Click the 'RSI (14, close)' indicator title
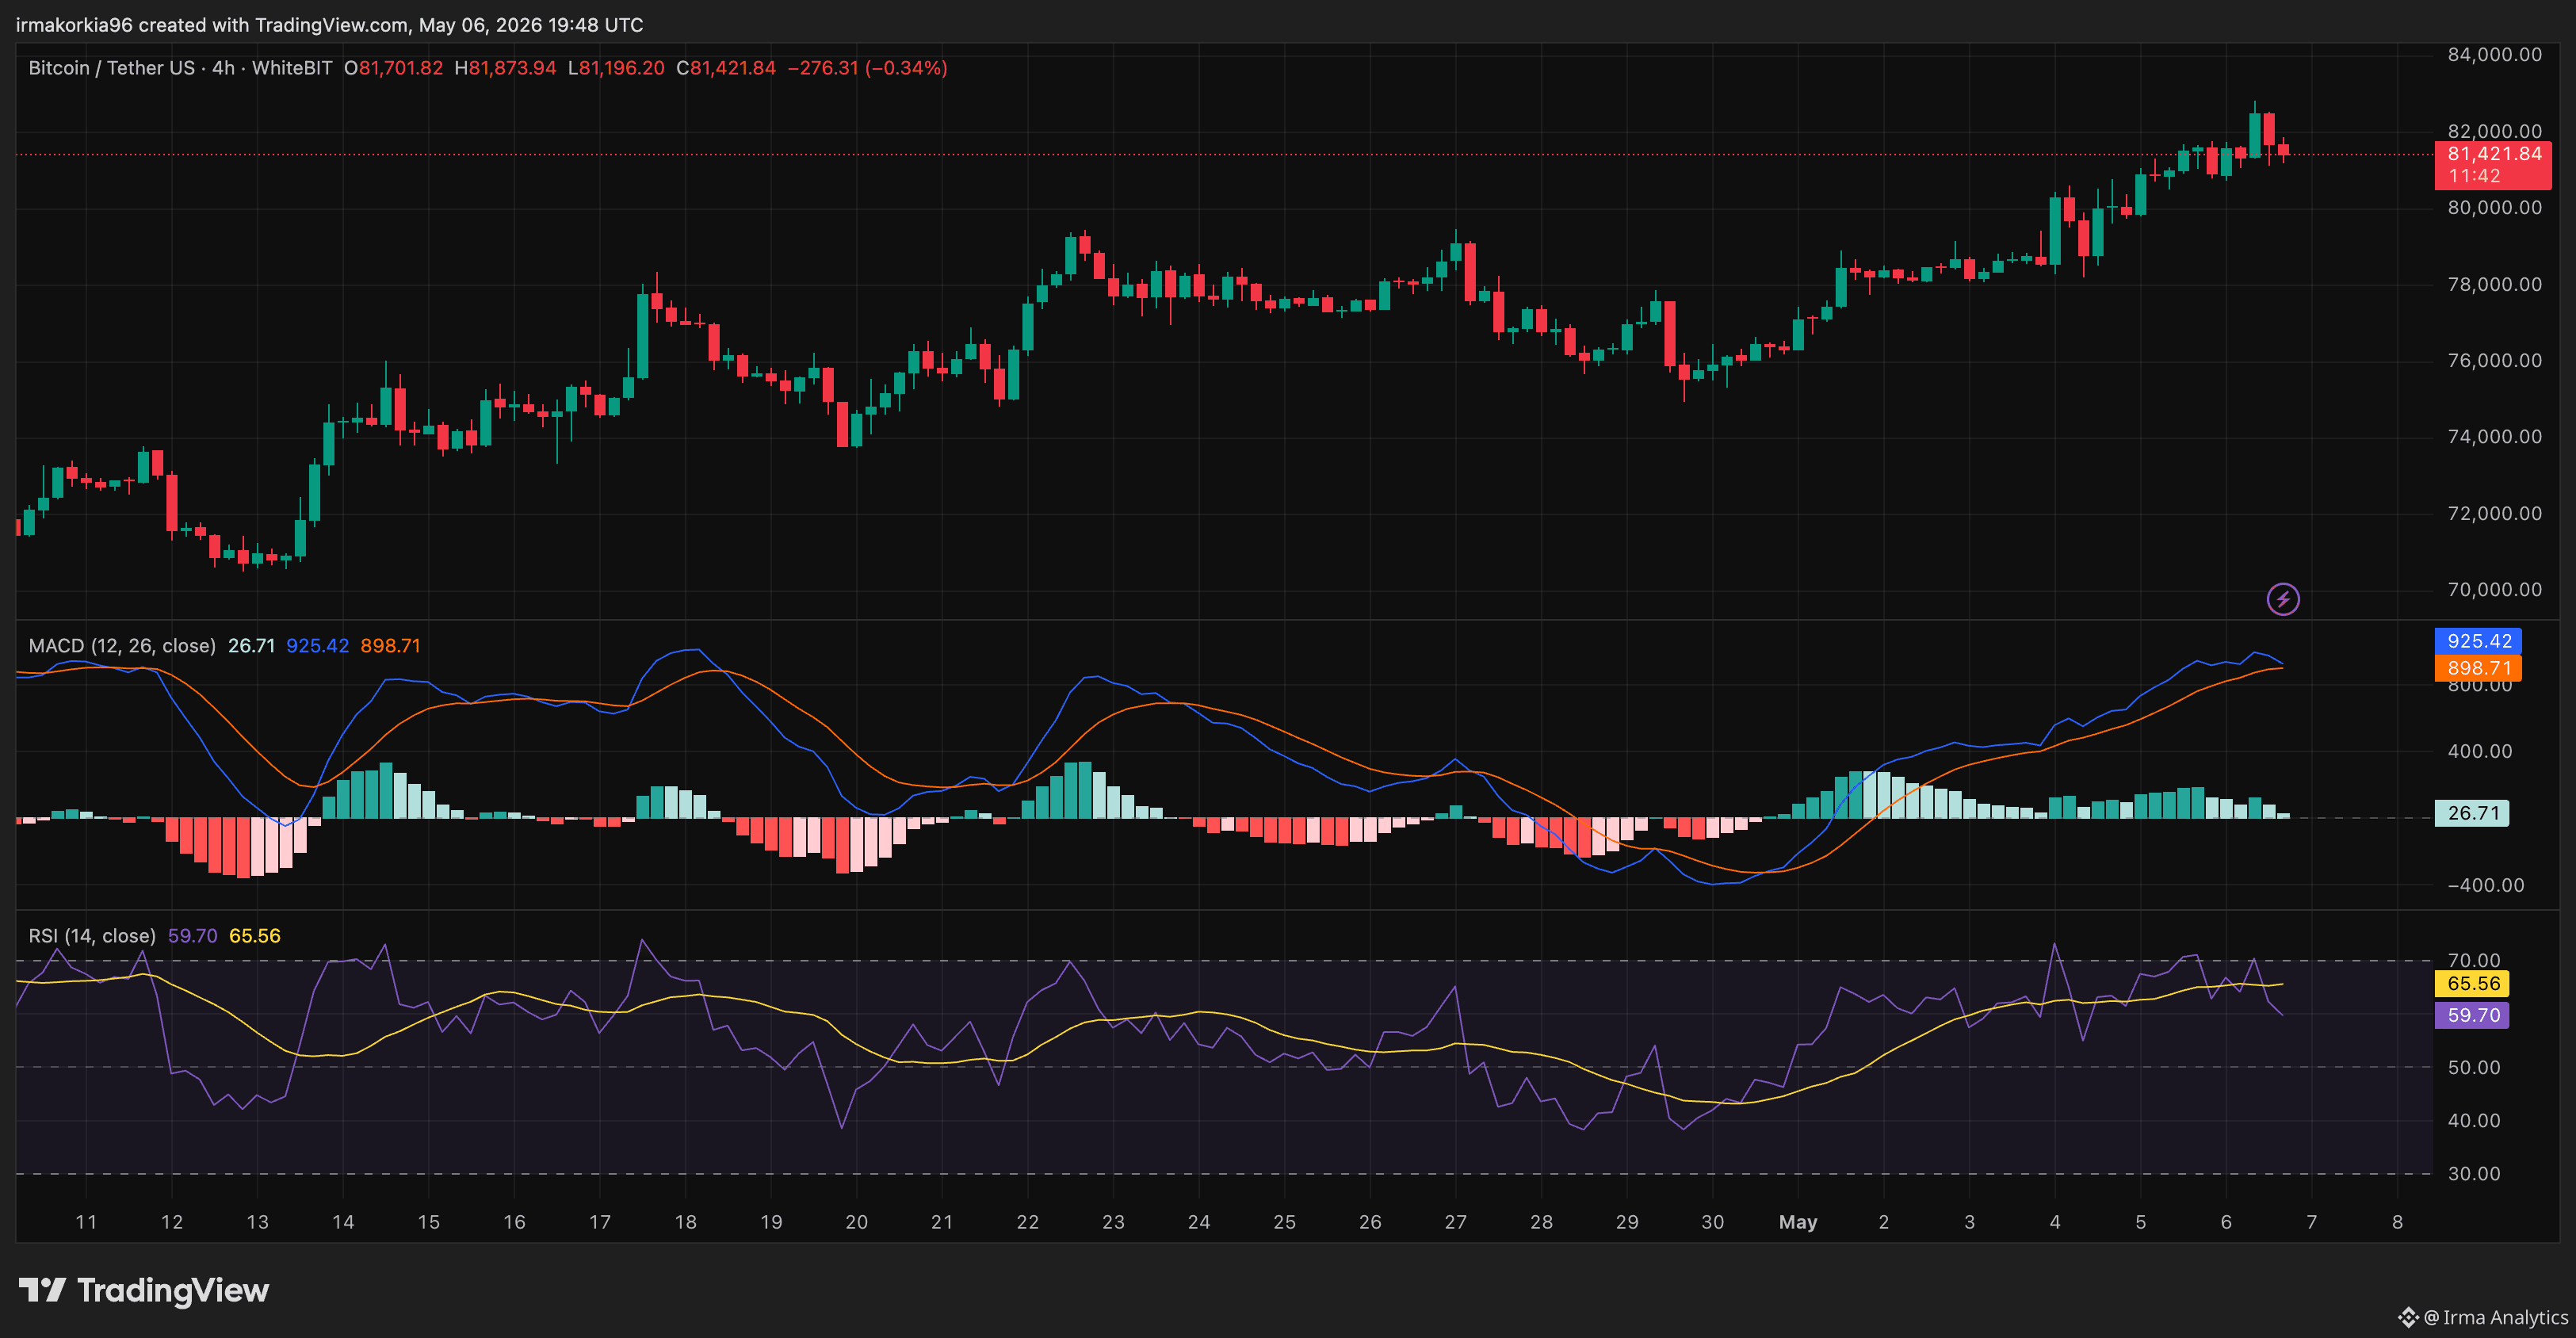 tap(92, 936)
